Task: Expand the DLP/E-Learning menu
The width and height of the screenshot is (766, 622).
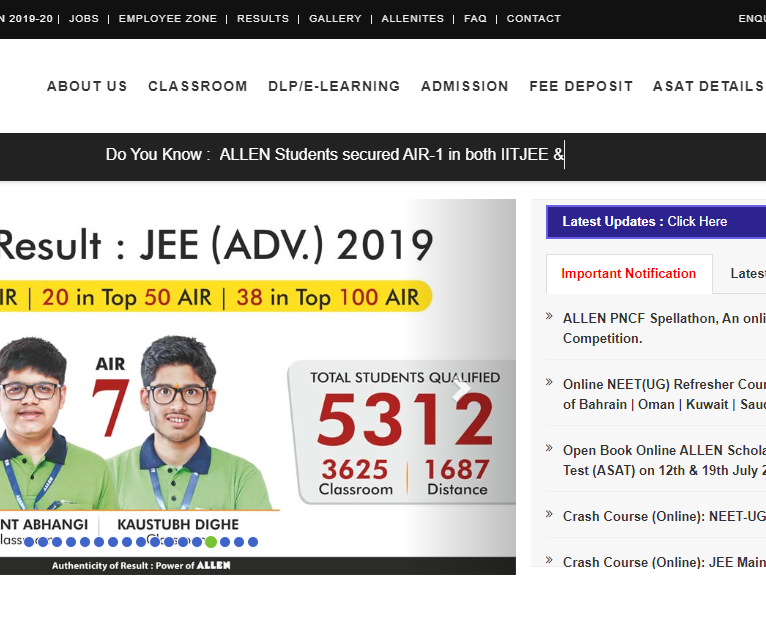Action: (x=334, y=86)
